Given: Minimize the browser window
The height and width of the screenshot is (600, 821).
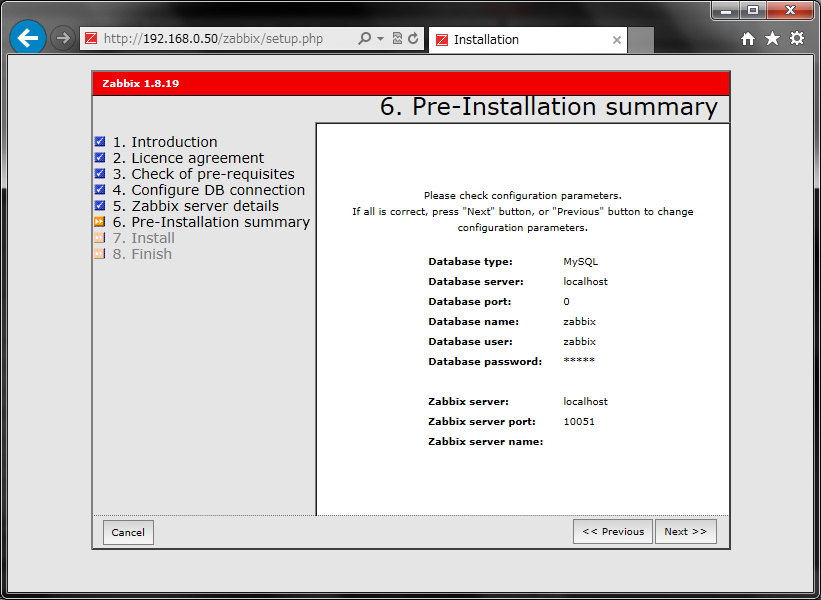Looking at the screenshot, I should [x=726, y=10].
